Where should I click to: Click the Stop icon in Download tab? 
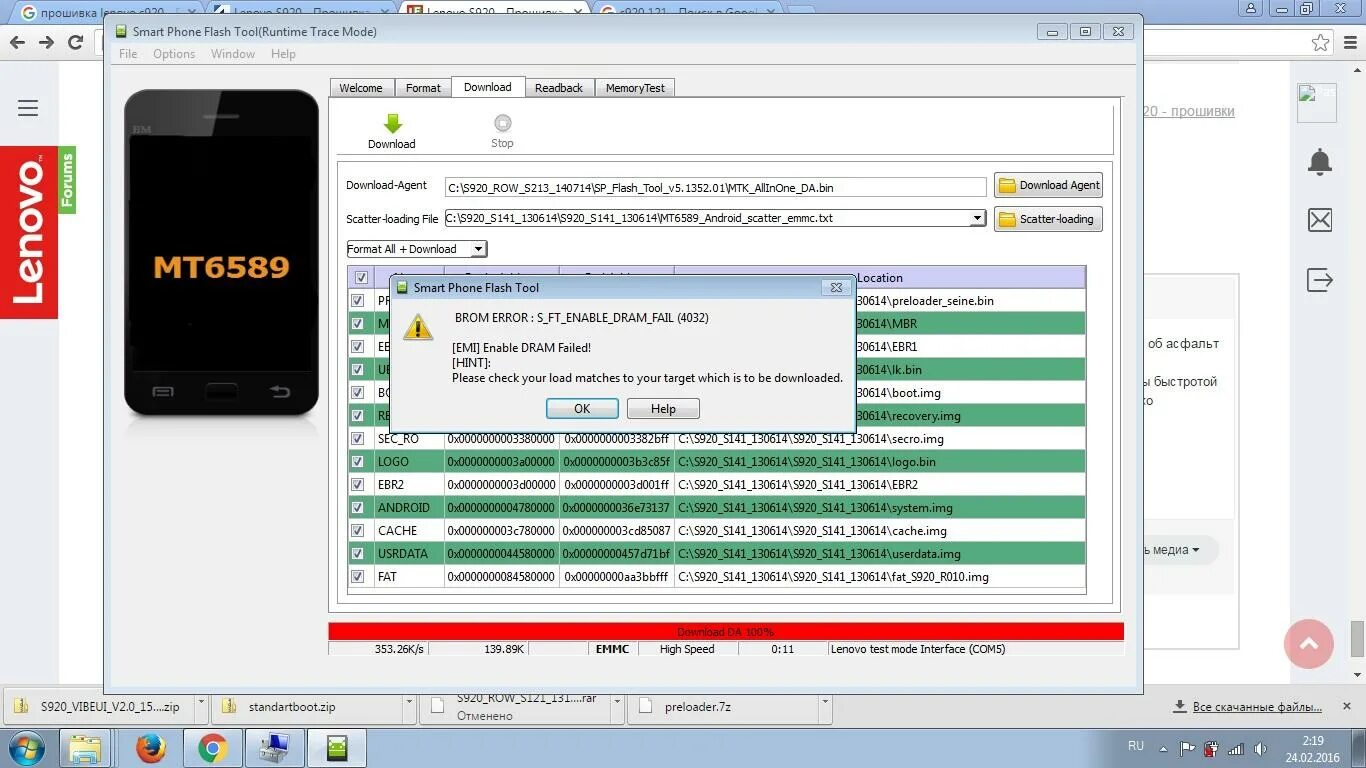[501, 122]
